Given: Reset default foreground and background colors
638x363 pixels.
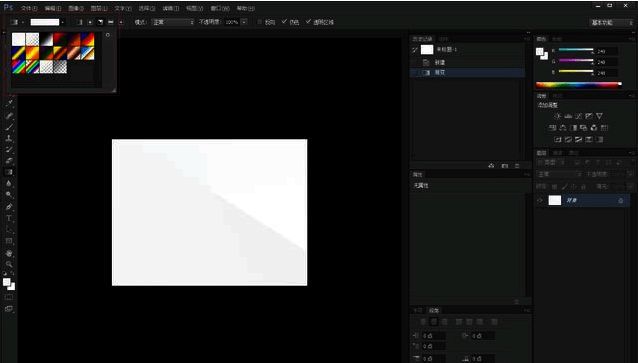Looking at the screenshot, I should 5,273.
